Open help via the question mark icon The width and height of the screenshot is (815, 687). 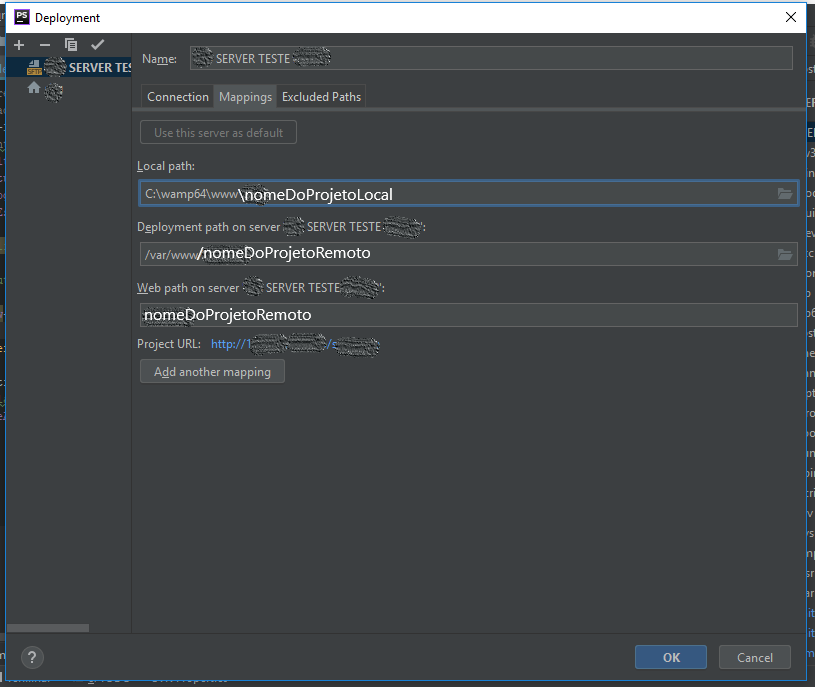32,657
